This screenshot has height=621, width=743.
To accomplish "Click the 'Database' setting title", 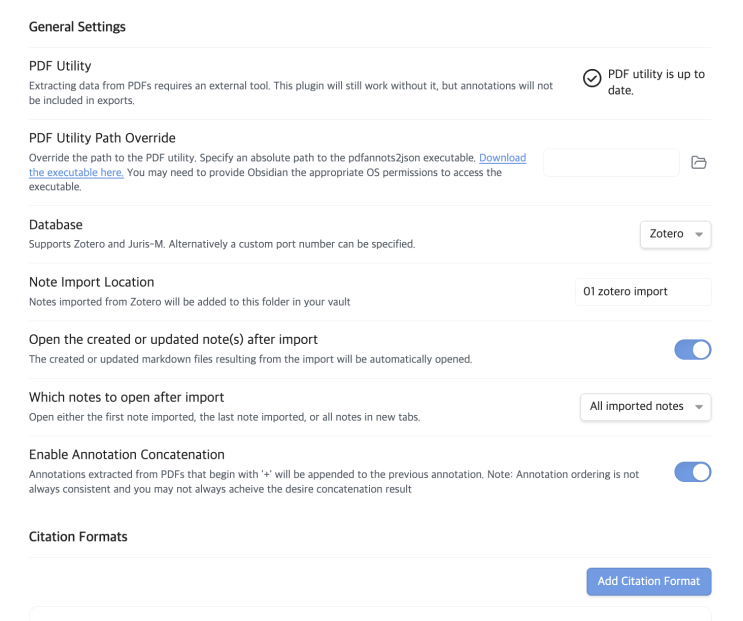I will (56, 224).
